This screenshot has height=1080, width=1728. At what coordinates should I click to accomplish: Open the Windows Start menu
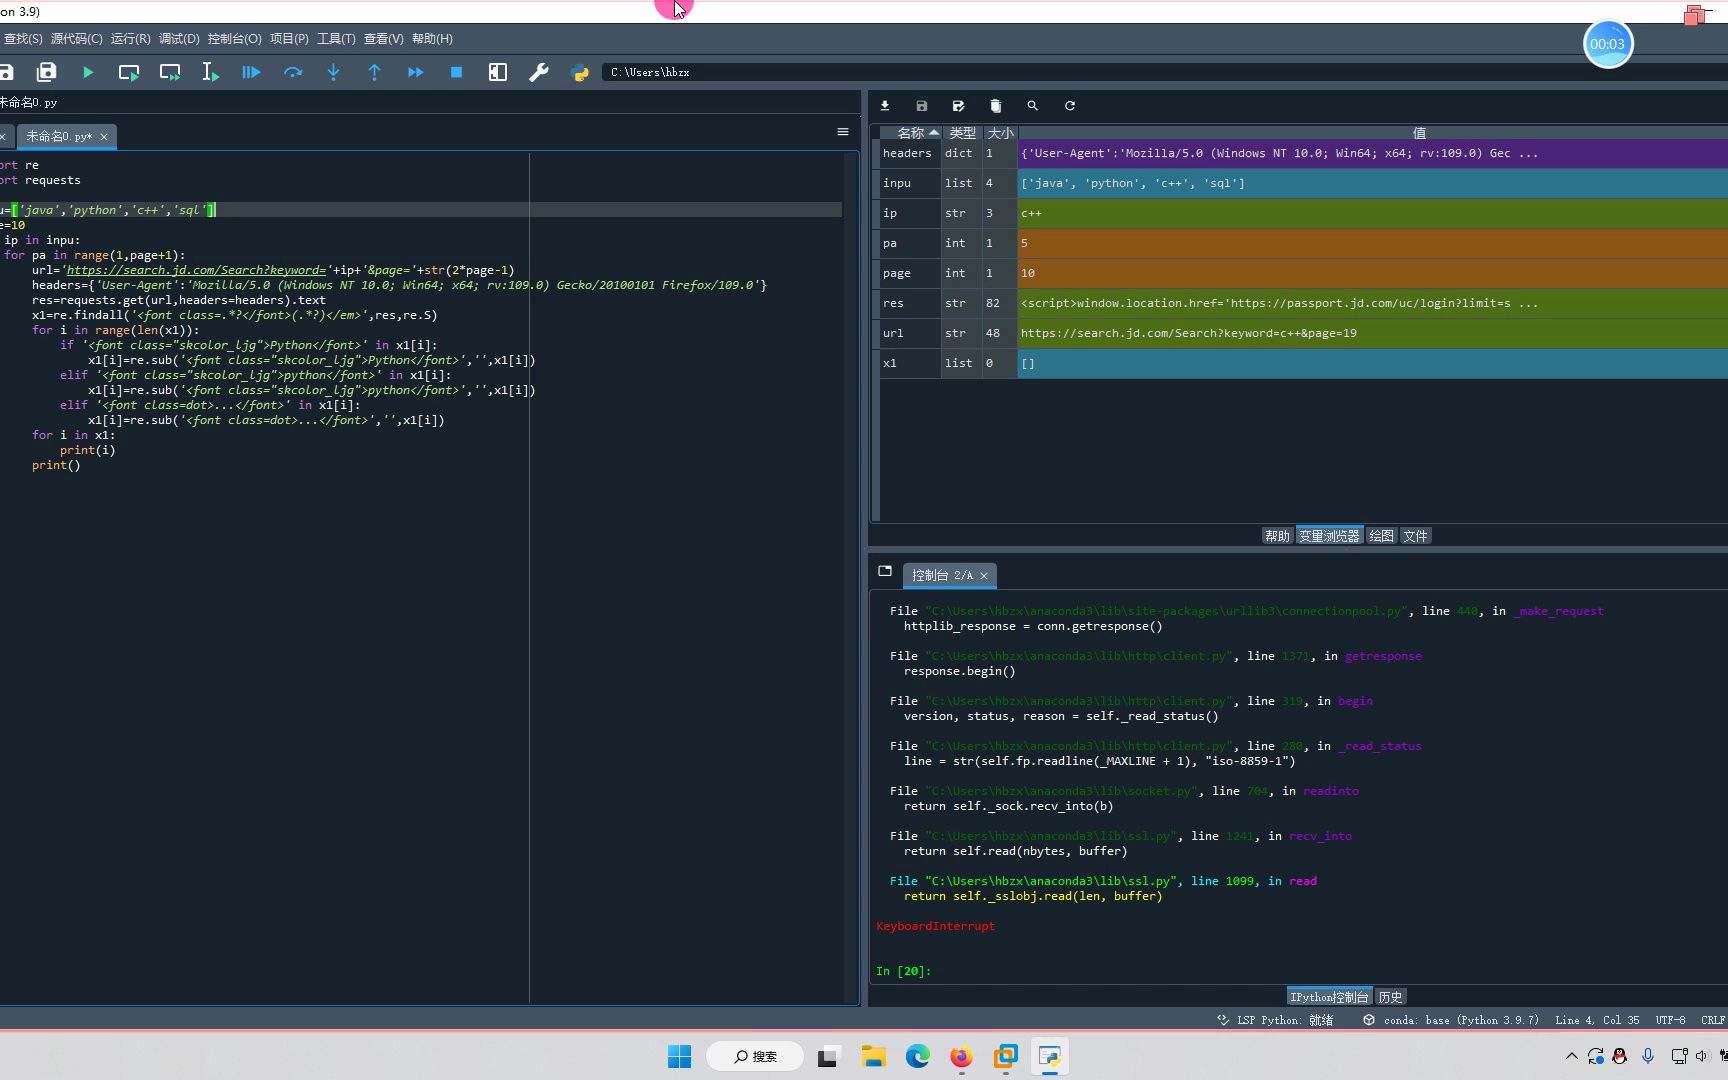[x=679, y=1056]
